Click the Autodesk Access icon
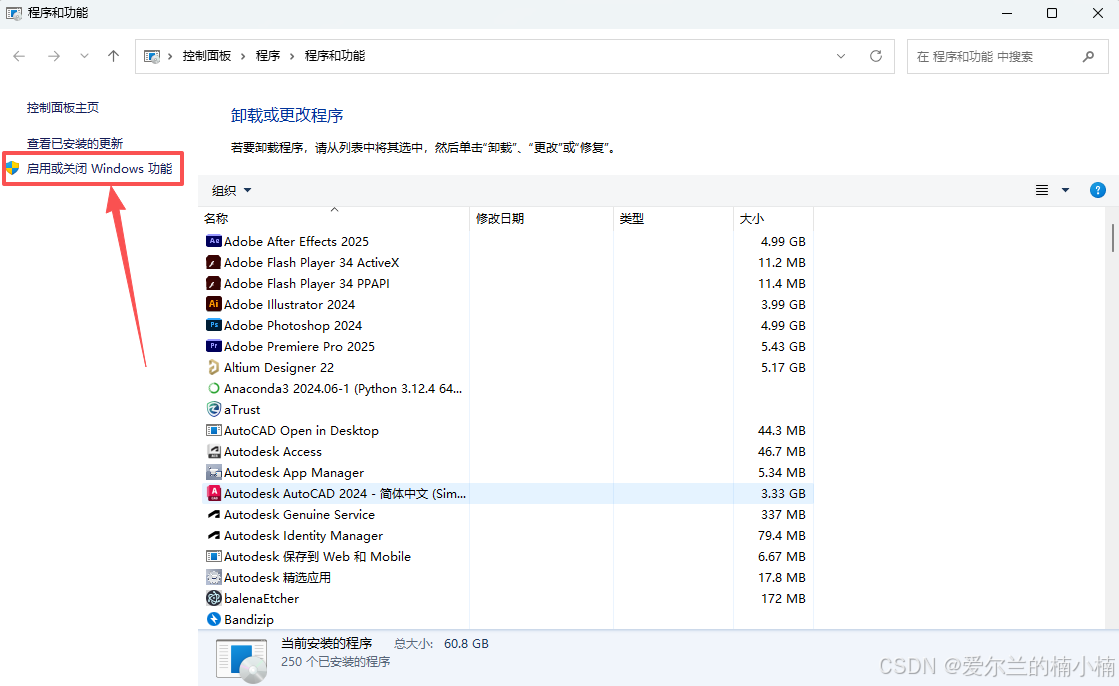Viewport: 1119px width, 686px height. [x=213, y=451]
